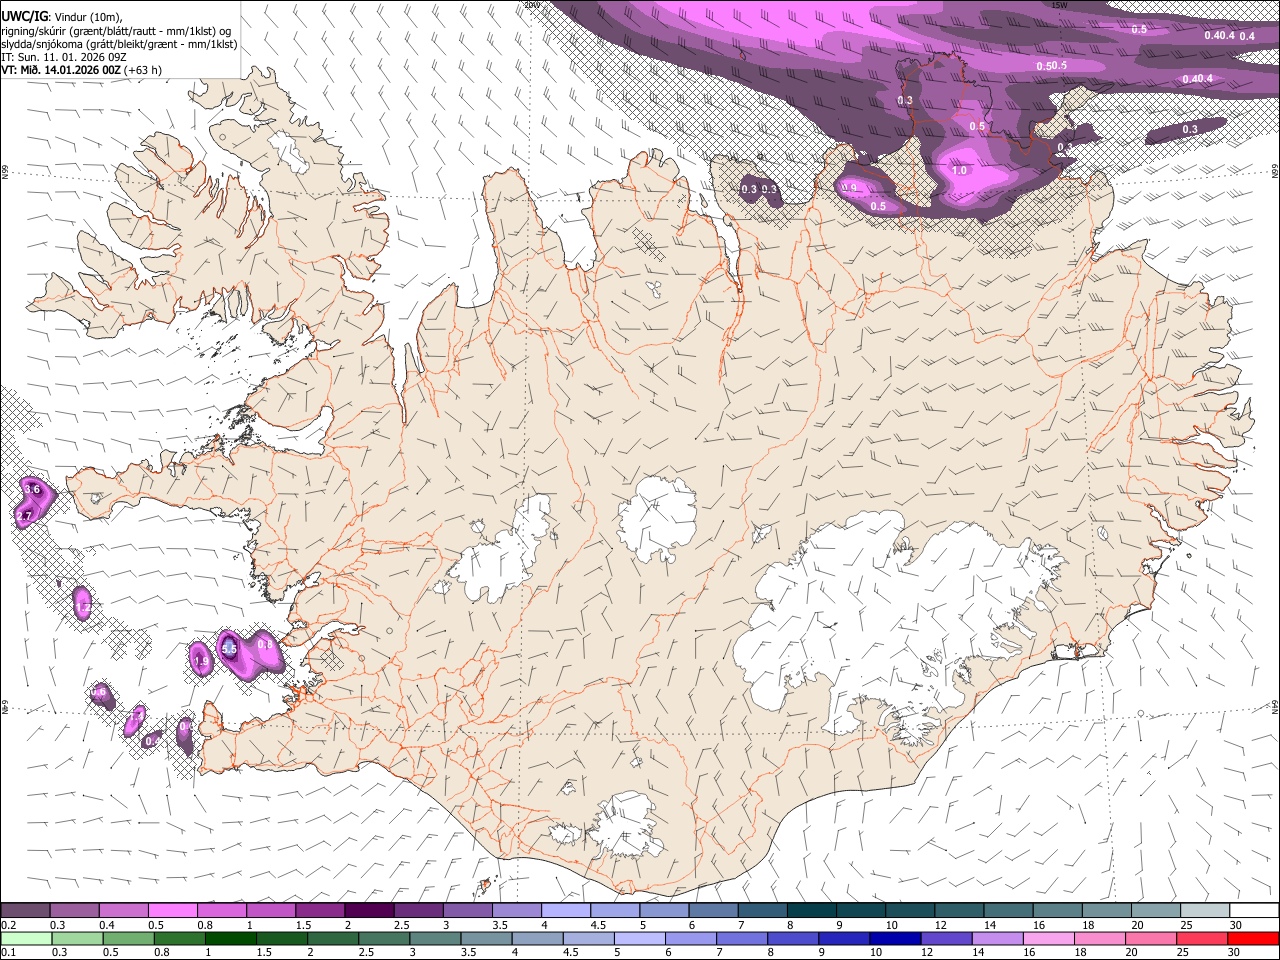Select the 'Vindur (10m),' heading text
The height and width of the screenshot is (960, 1280).
click(87, 16)
